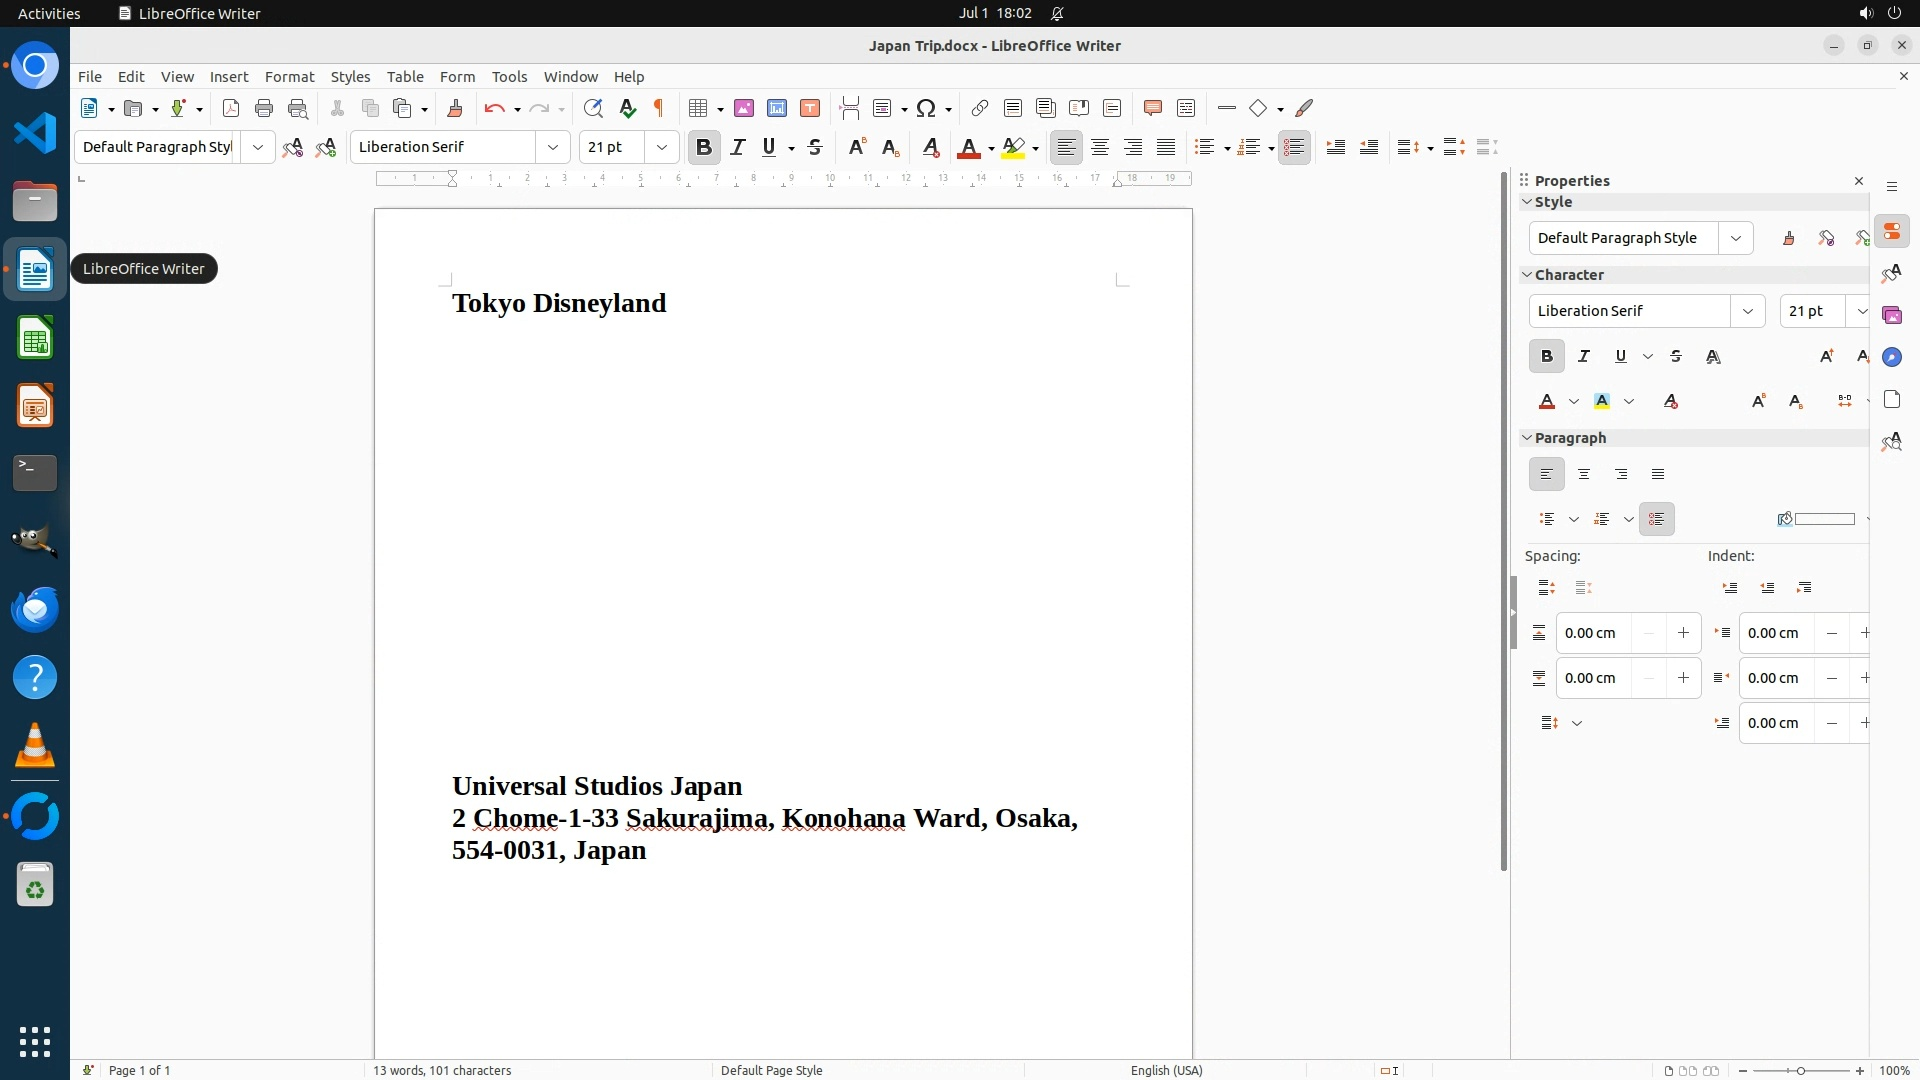The height and width of the screenshot is (1080, 1920).
Task: Click Clone Formatting paintbrush icon
Action: (x=455, y=108)
